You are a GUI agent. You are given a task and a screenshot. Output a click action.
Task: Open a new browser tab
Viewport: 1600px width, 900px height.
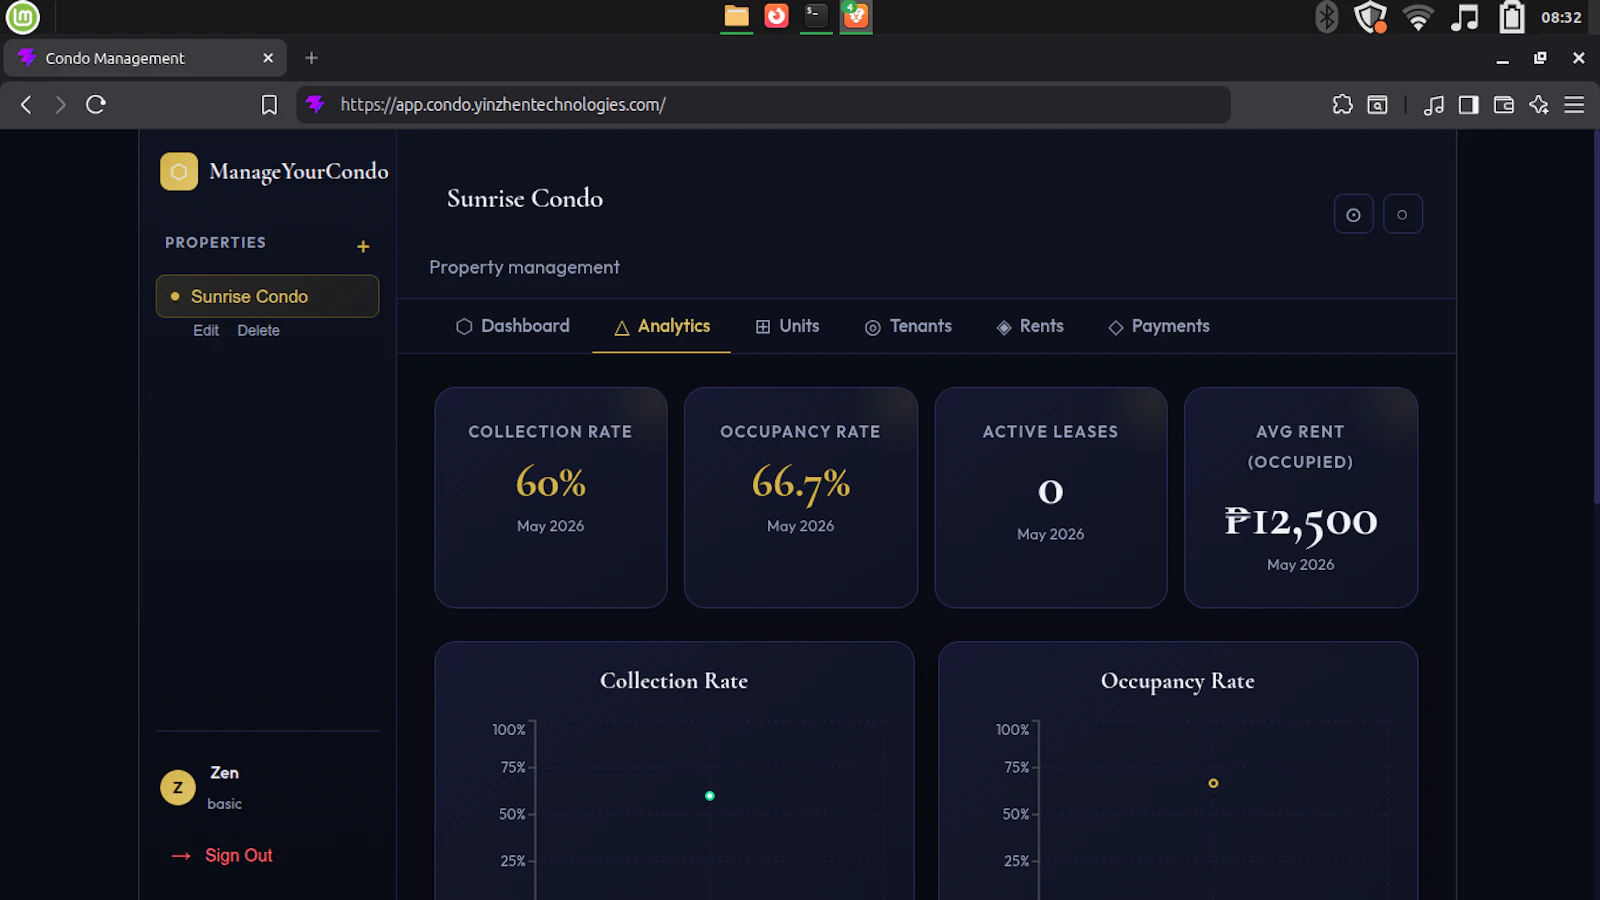point(311,58)
